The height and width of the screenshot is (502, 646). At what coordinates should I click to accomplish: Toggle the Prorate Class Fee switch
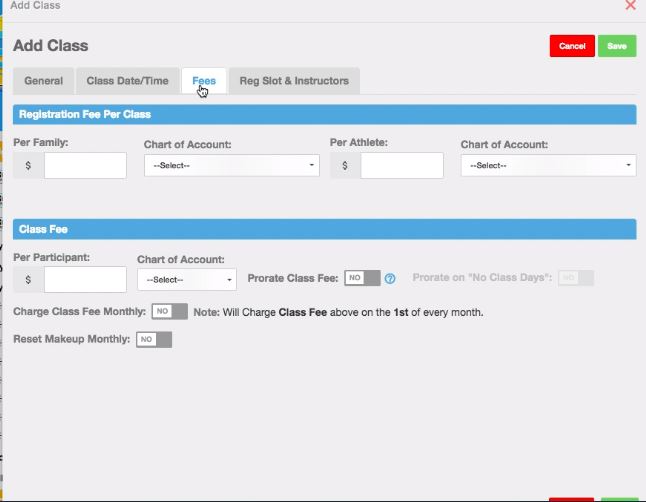[362, 278]
